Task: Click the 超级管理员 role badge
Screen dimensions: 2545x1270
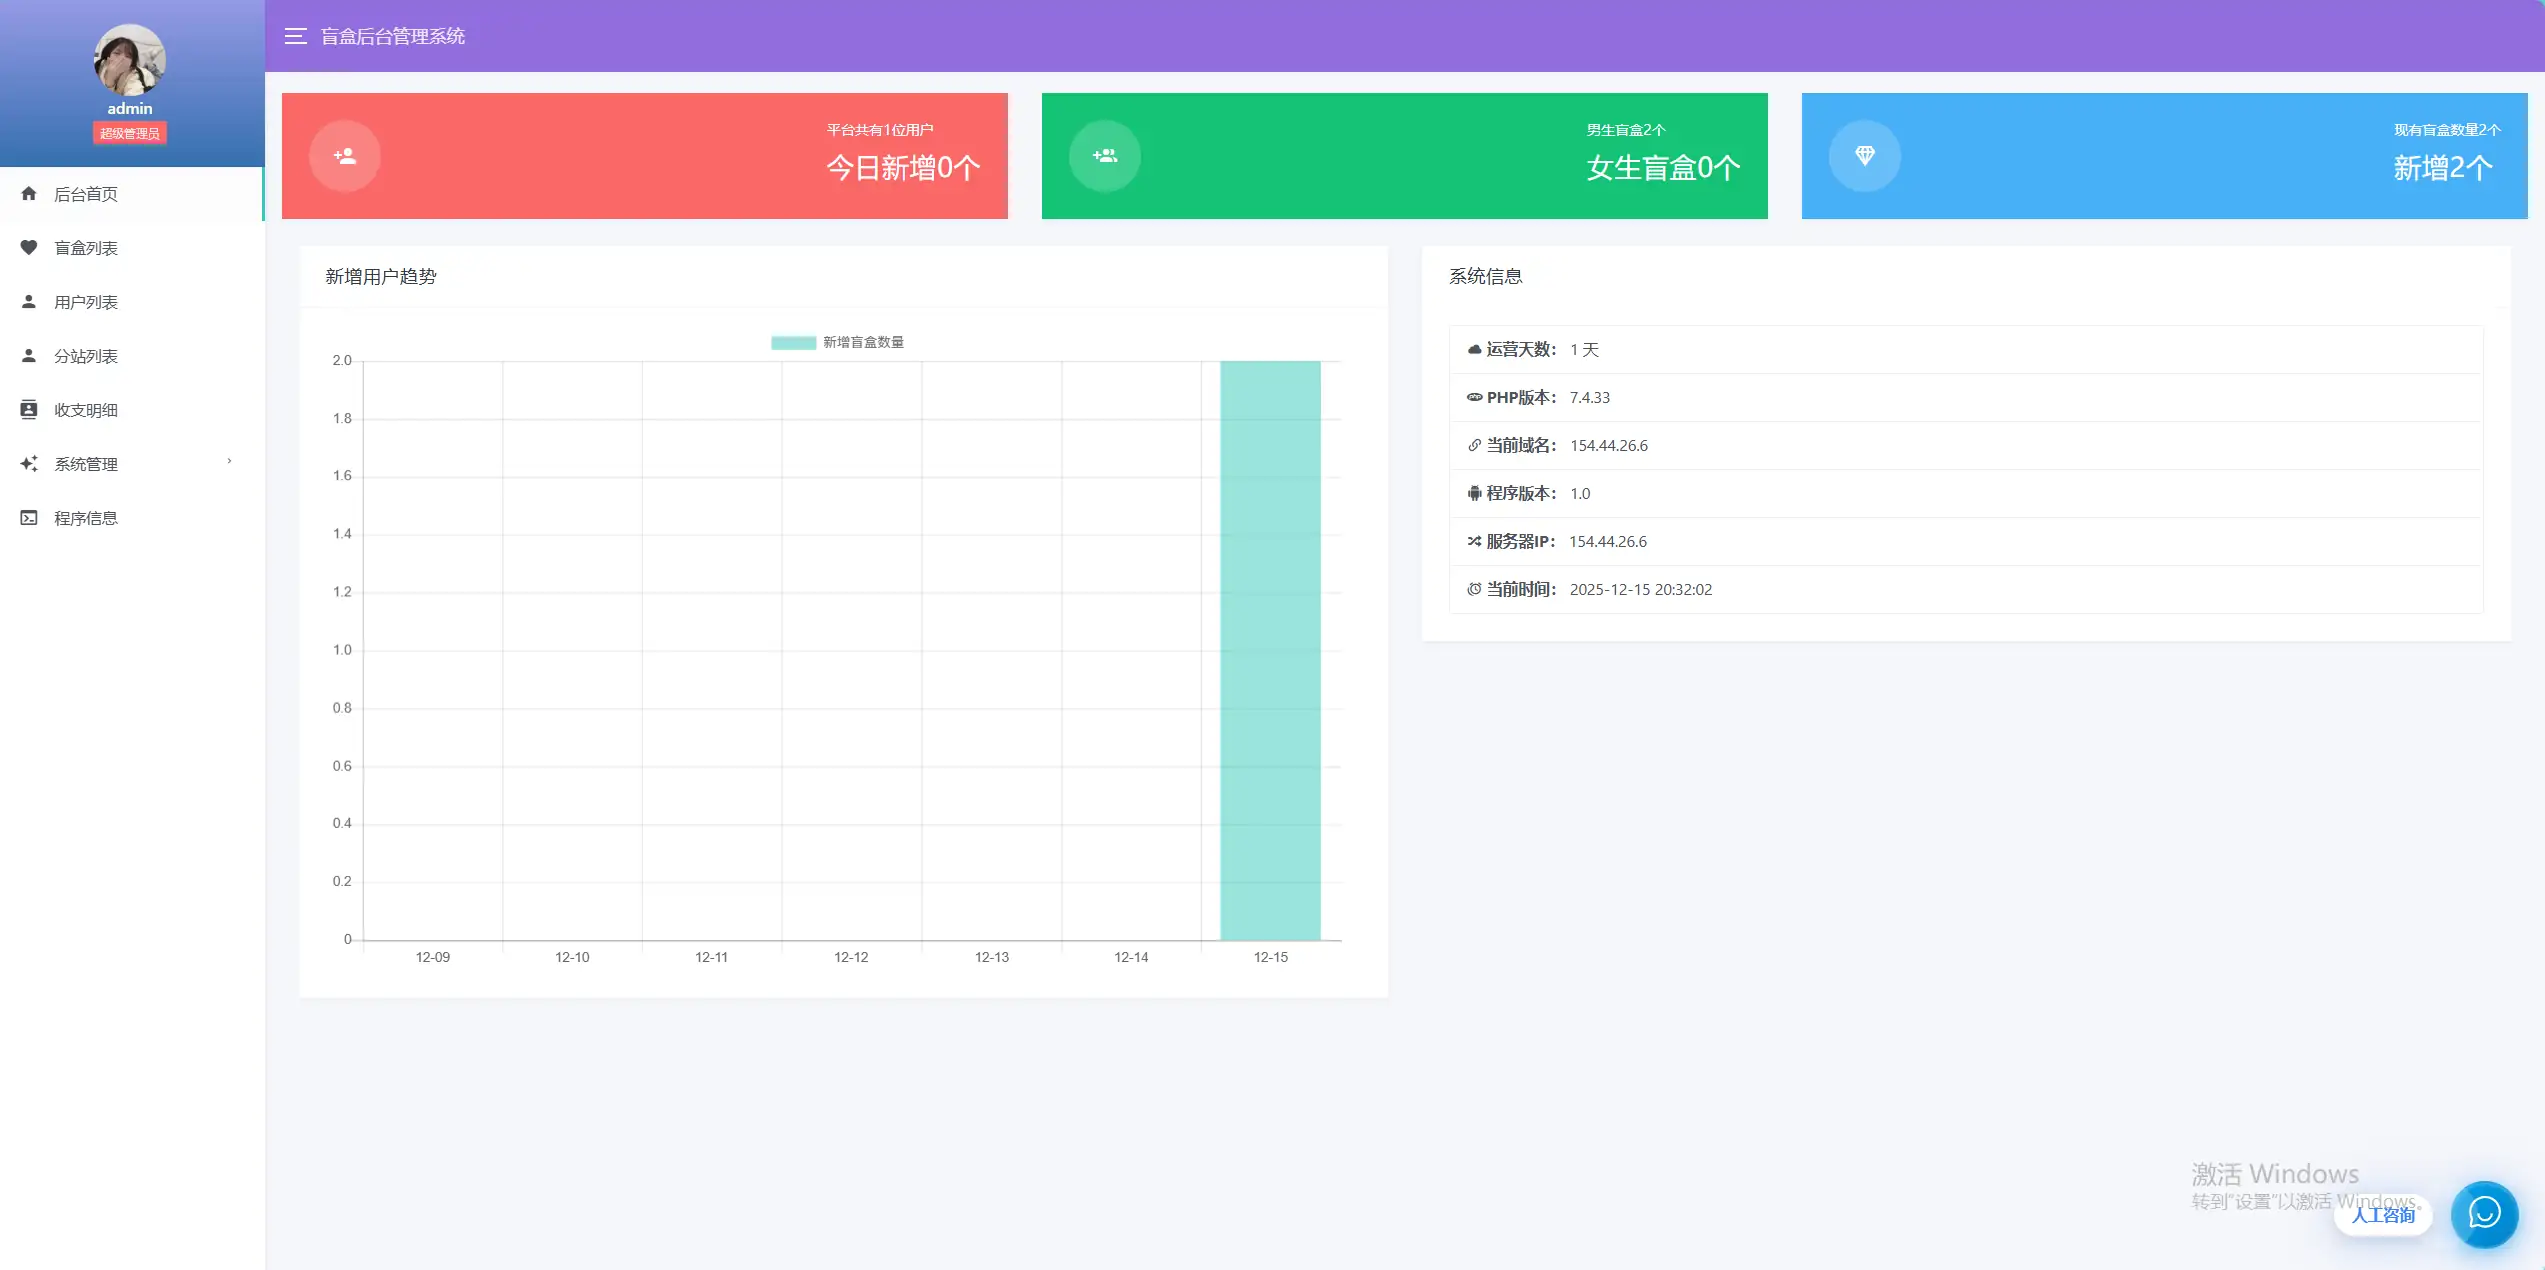Action: [x=130, y=133]
